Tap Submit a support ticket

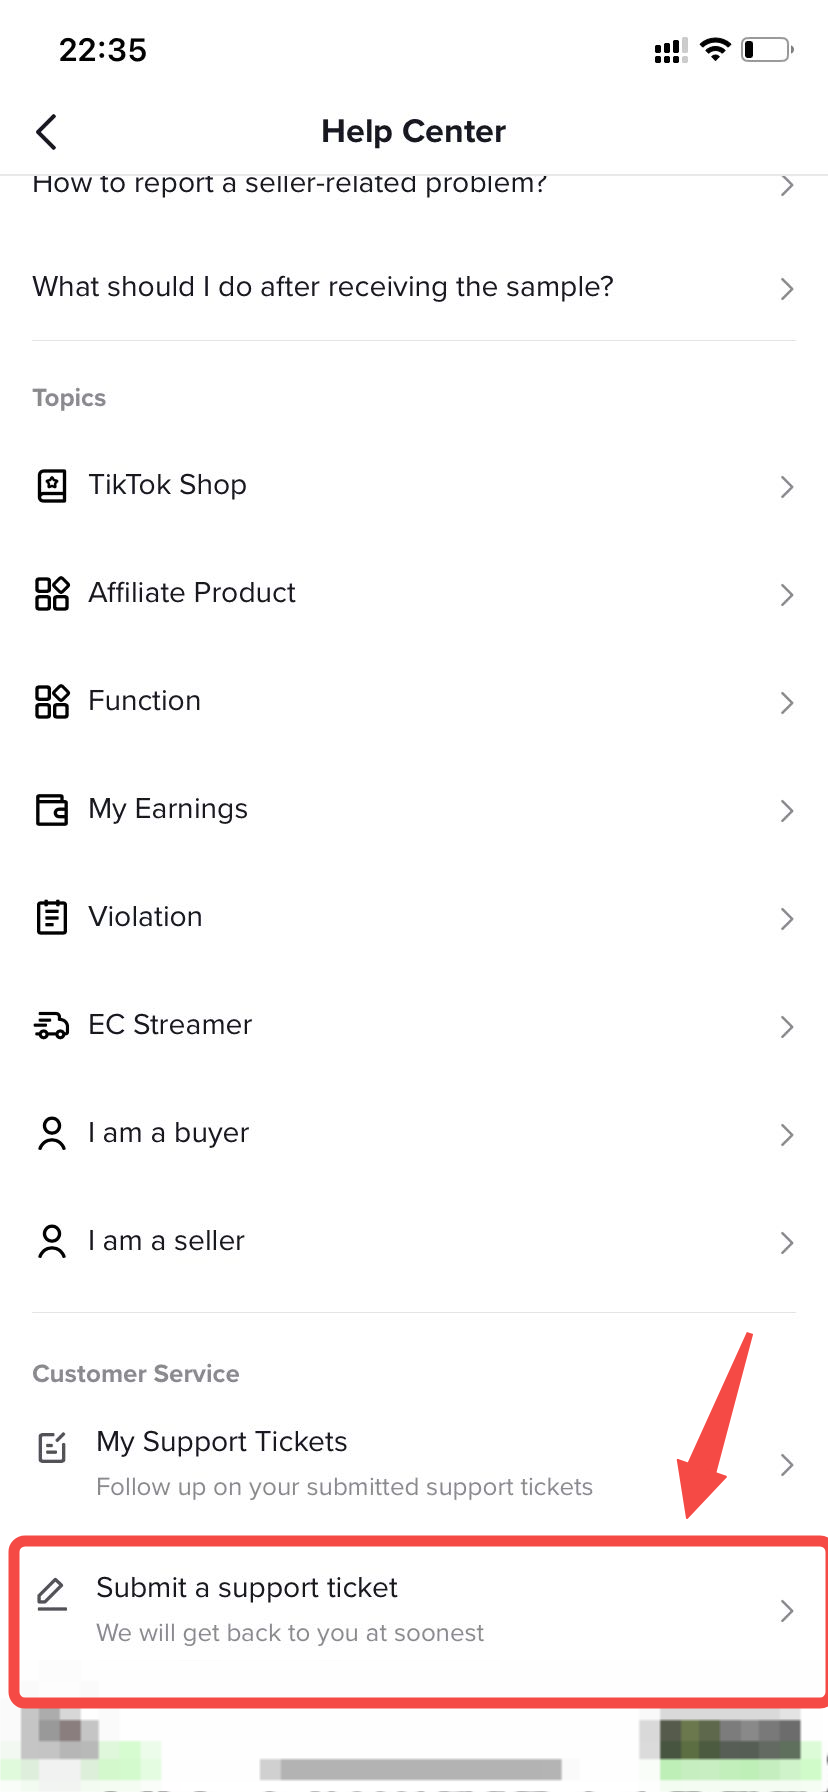point(247,1588)
